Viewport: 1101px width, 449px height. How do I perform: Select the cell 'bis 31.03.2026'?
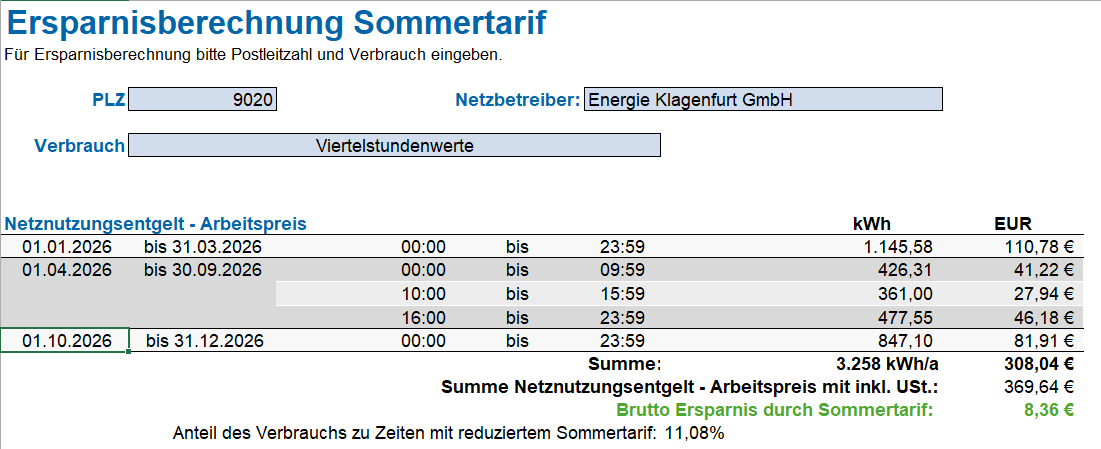203,247
